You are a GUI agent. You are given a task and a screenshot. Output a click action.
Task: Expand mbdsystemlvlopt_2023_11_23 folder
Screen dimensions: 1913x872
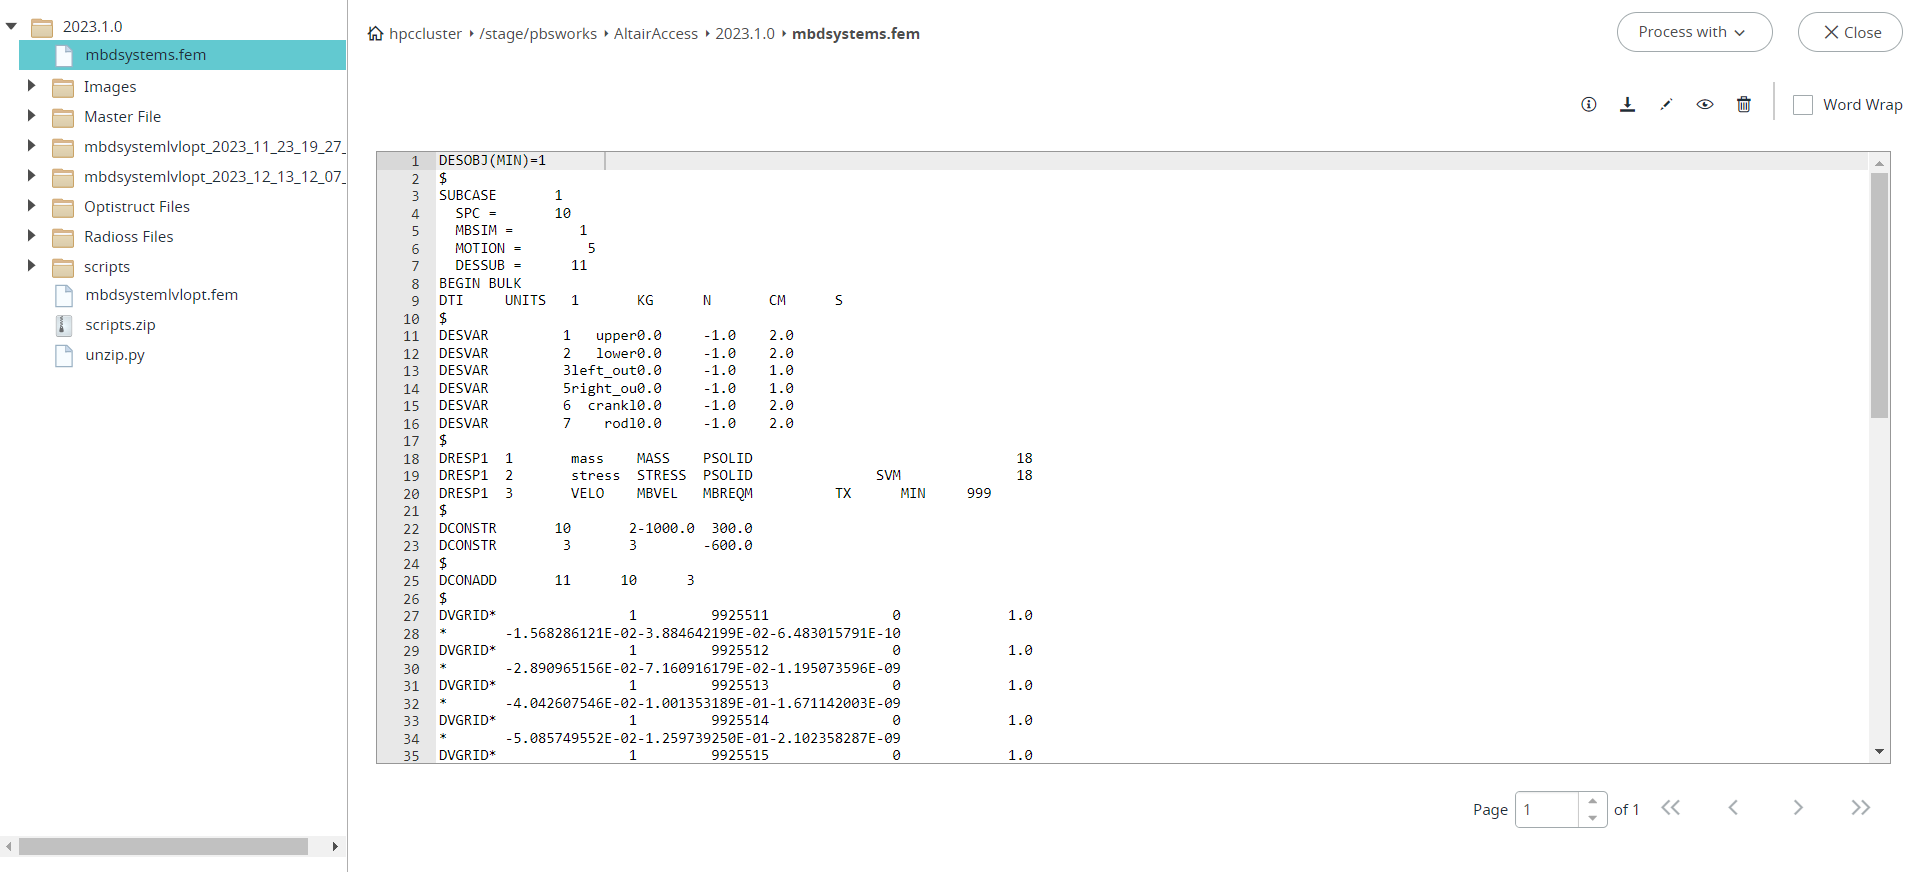[x=31, y=146]
